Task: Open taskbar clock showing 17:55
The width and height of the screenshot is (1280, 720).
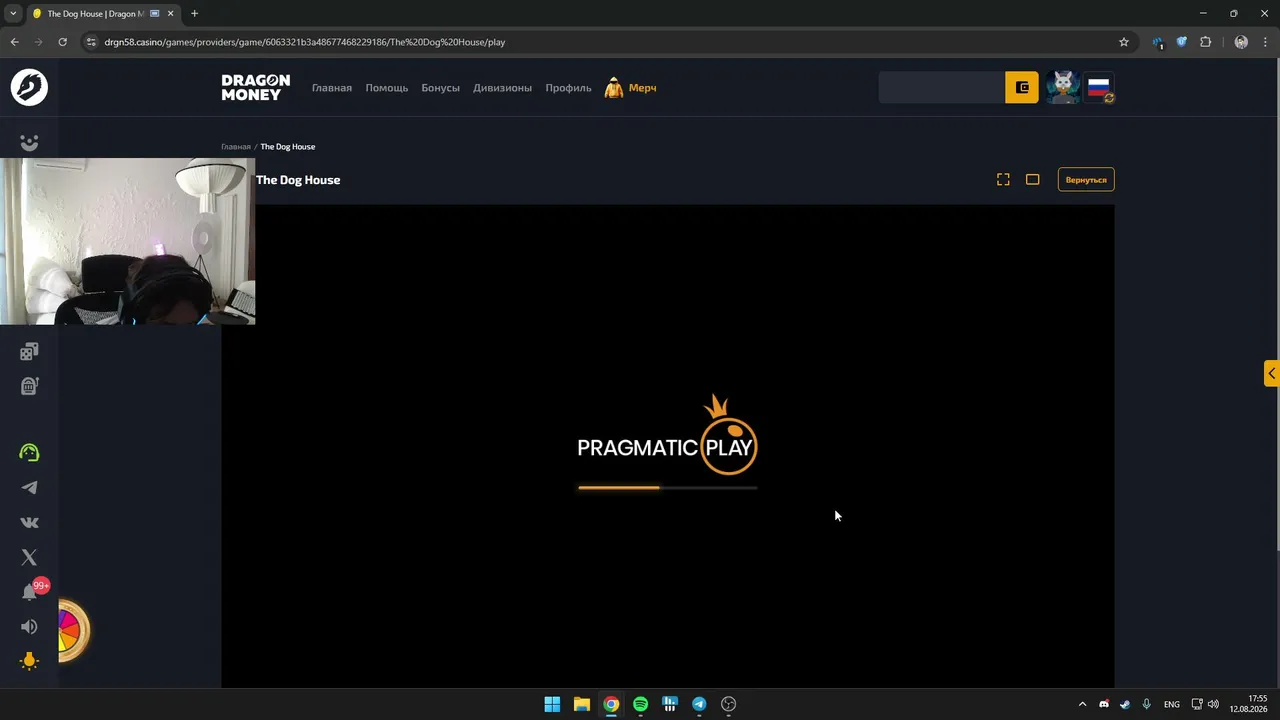Action: pyautogui.click(x=1250, y=704)
